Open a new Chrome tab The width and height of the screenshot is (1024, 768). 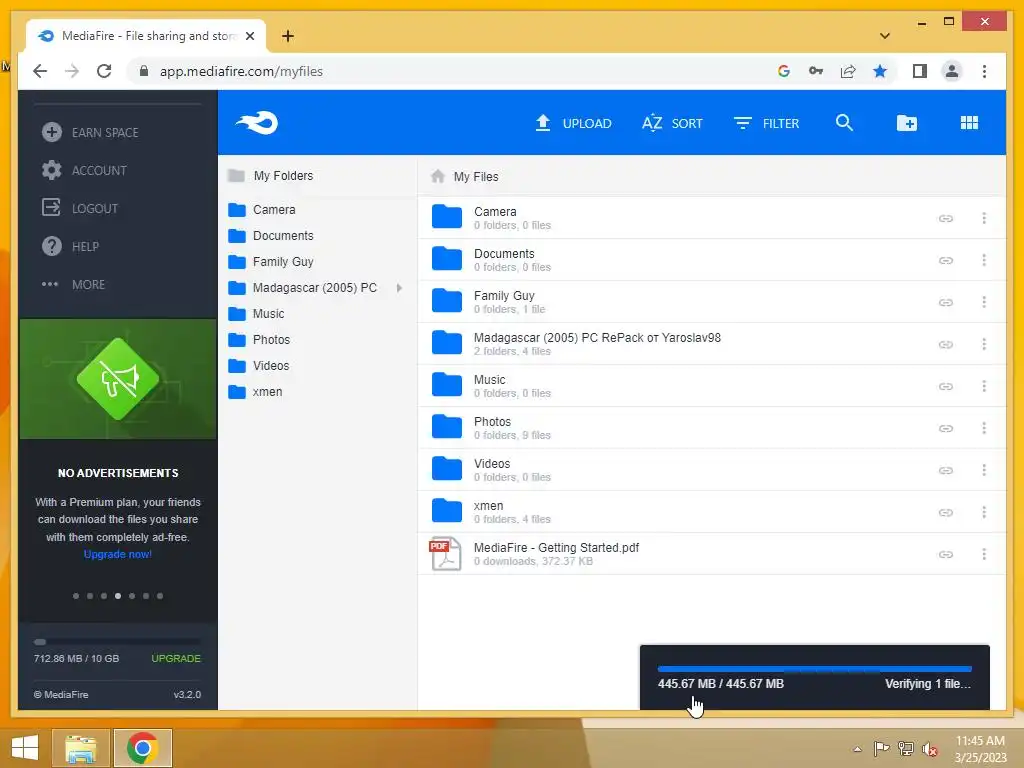[288, 36]
